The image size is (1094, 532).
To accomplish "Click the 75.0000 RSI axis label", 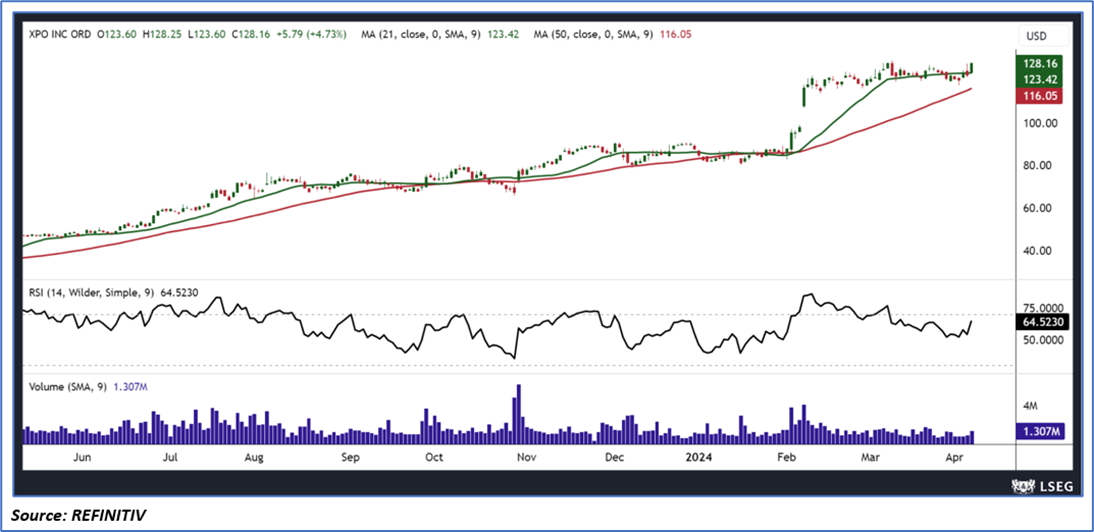I will (x=1042, y=308).
